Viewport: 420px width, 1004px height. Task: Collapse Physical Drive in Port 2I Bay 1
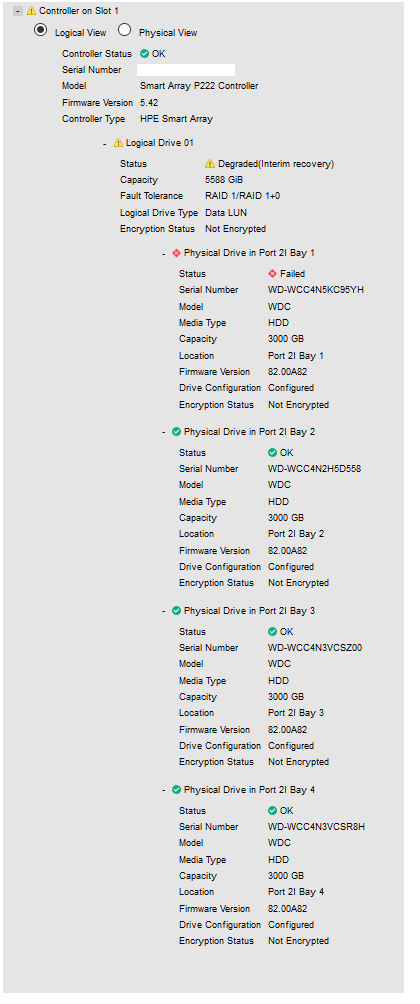[x=164, y=254]
